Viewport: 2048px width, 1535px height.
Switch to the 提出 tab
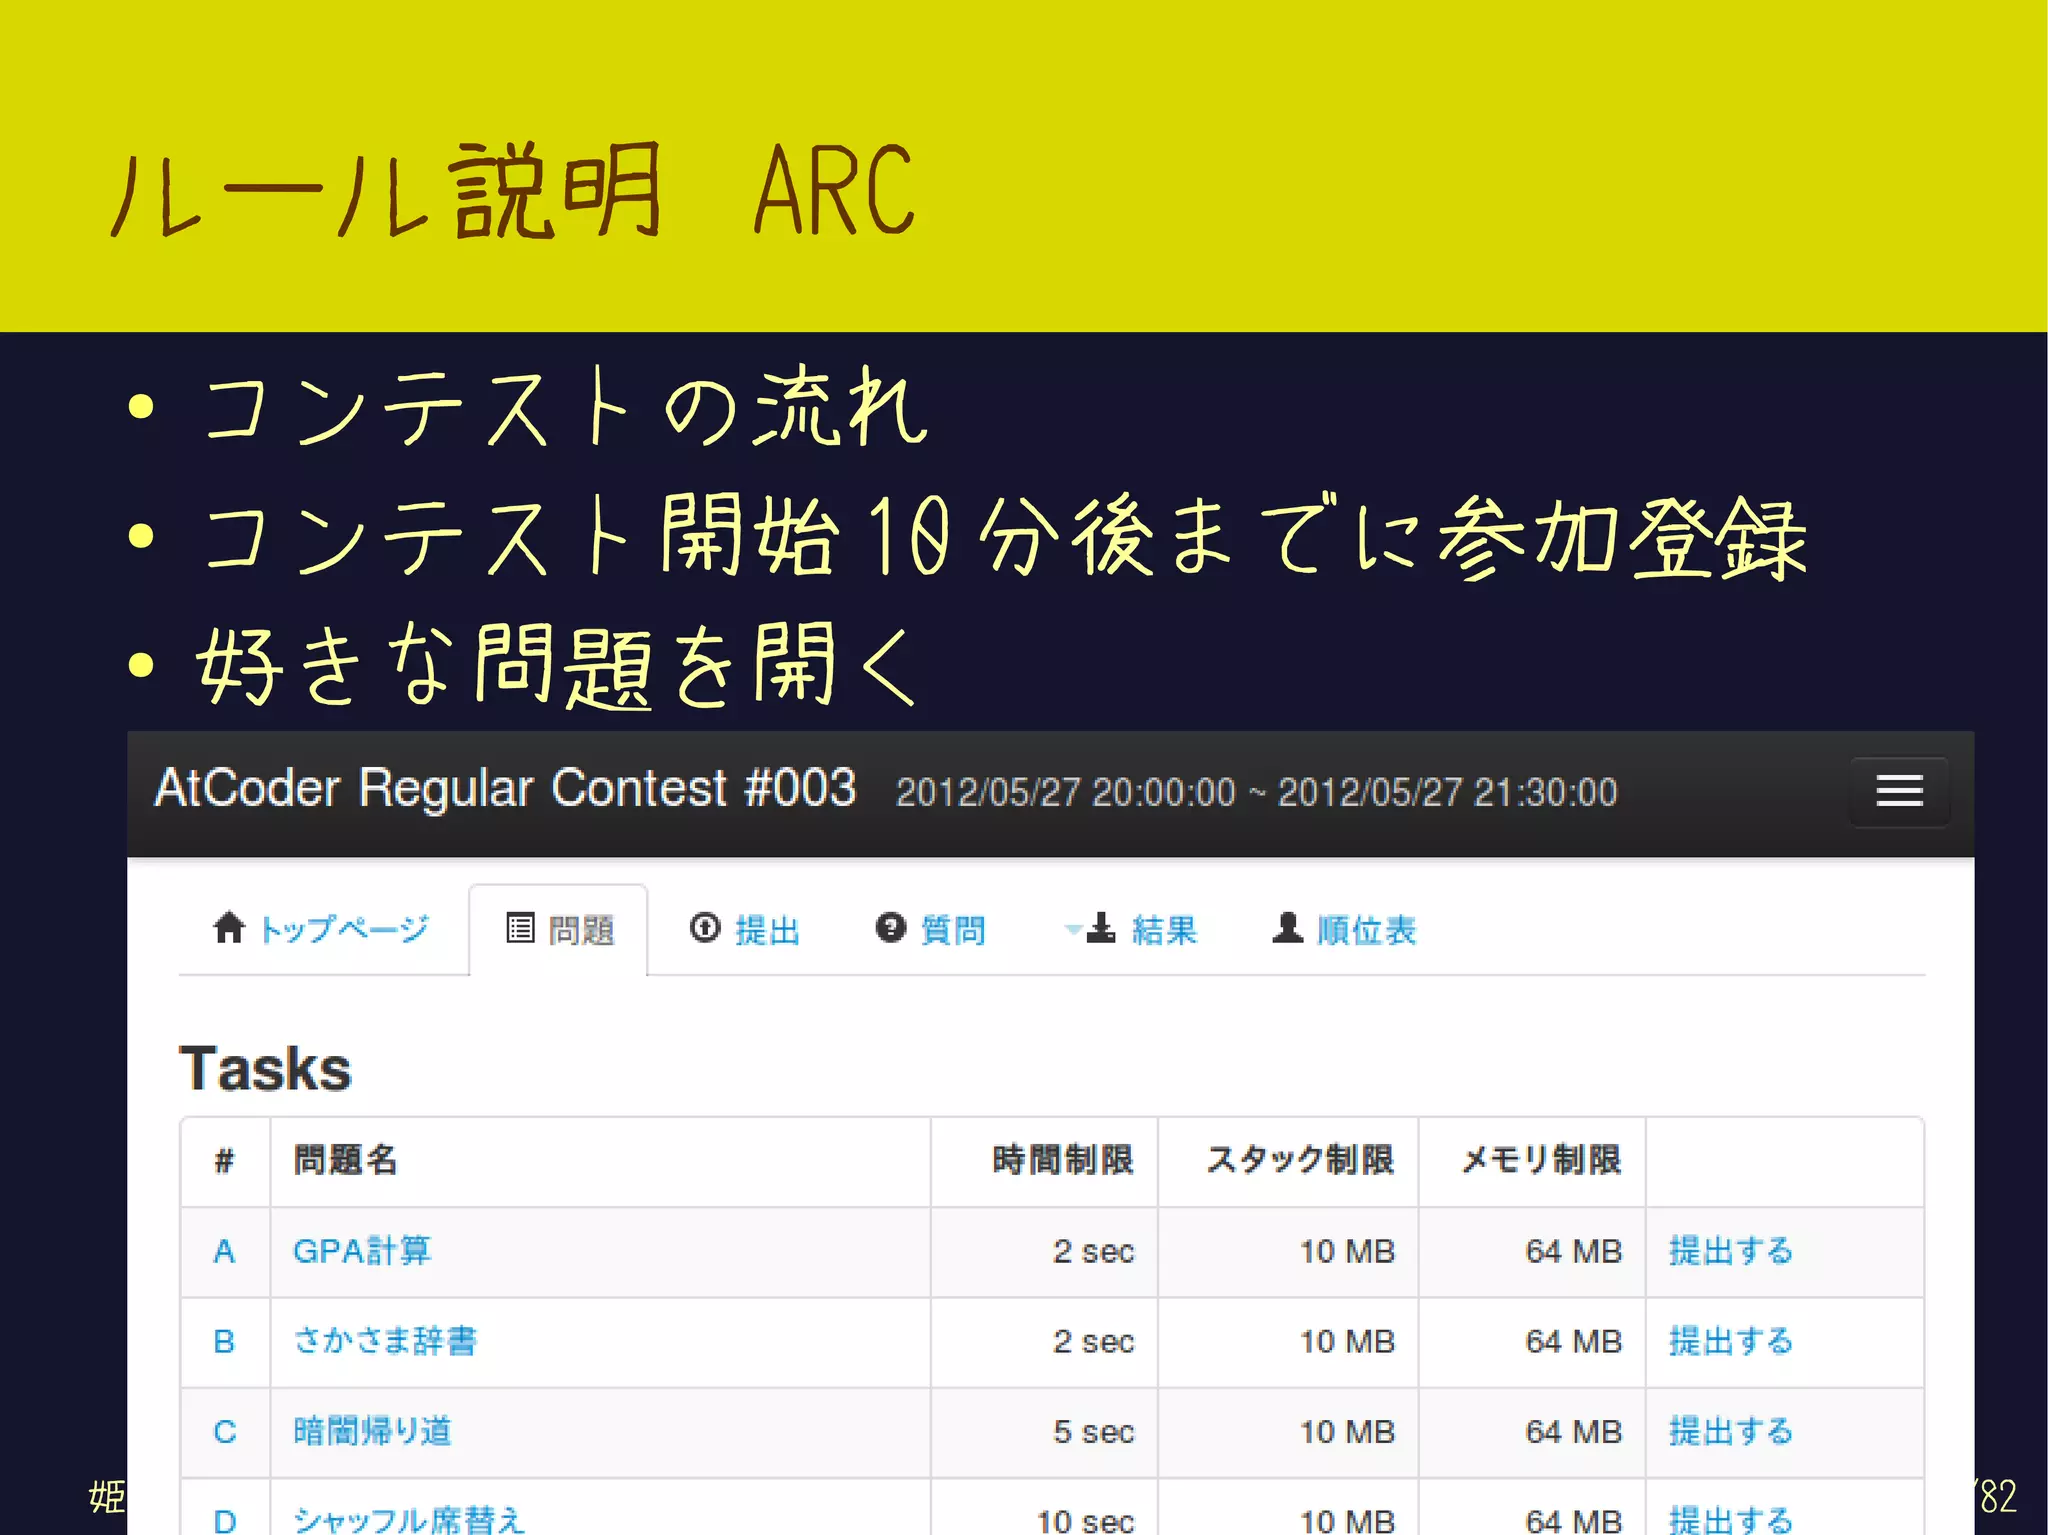coord(745,930)
